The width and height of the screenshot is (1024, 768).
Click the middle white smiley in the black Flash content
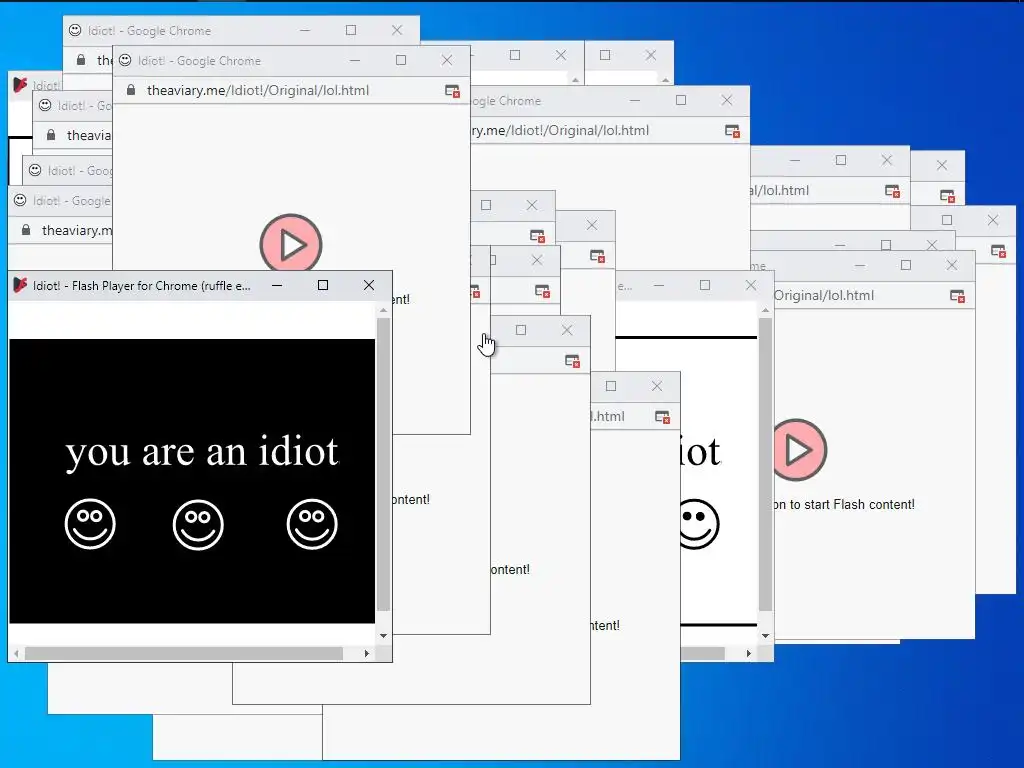199,524
